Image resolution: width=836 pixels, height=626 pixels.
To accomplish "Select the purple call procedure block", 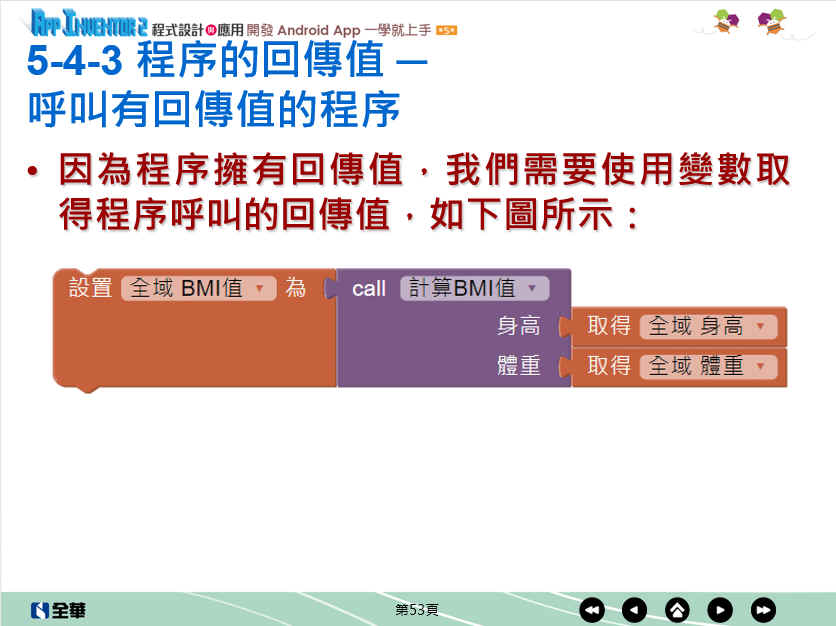I will click(368, 288).
